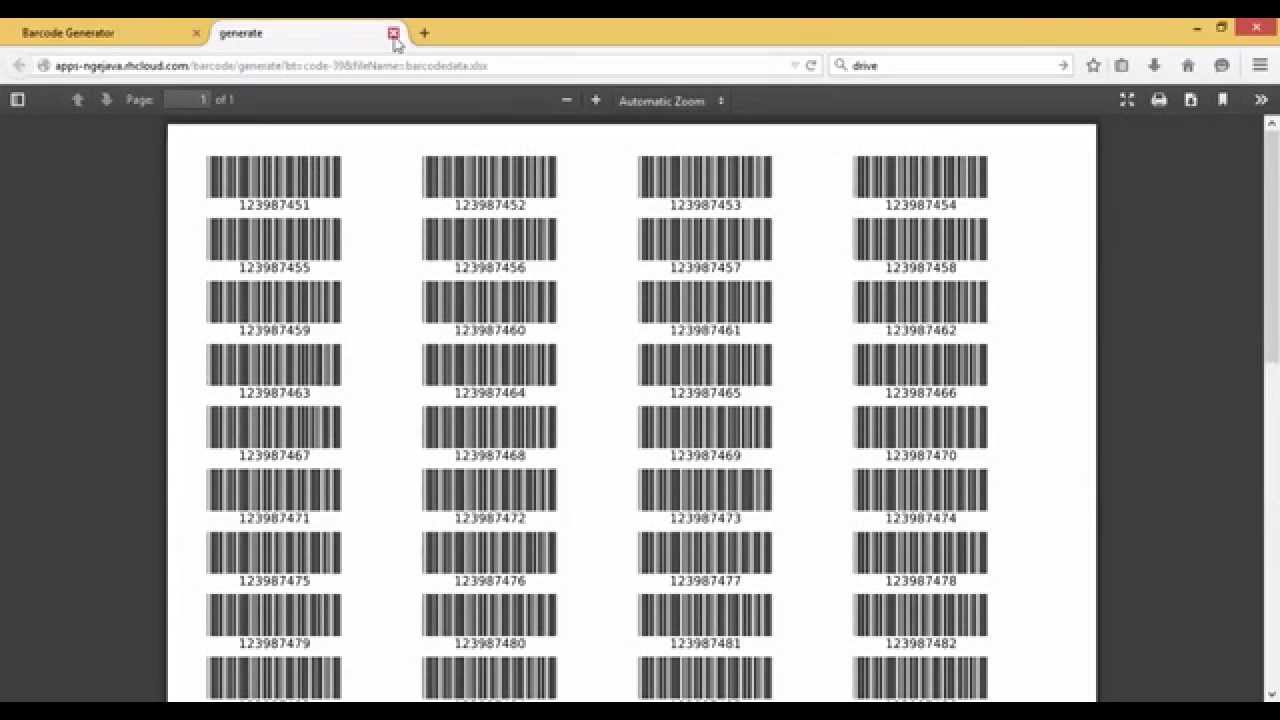This screenshot has height=720, width=1280.
Task: Zoom in with the plus button
Action: pos(596,100)
